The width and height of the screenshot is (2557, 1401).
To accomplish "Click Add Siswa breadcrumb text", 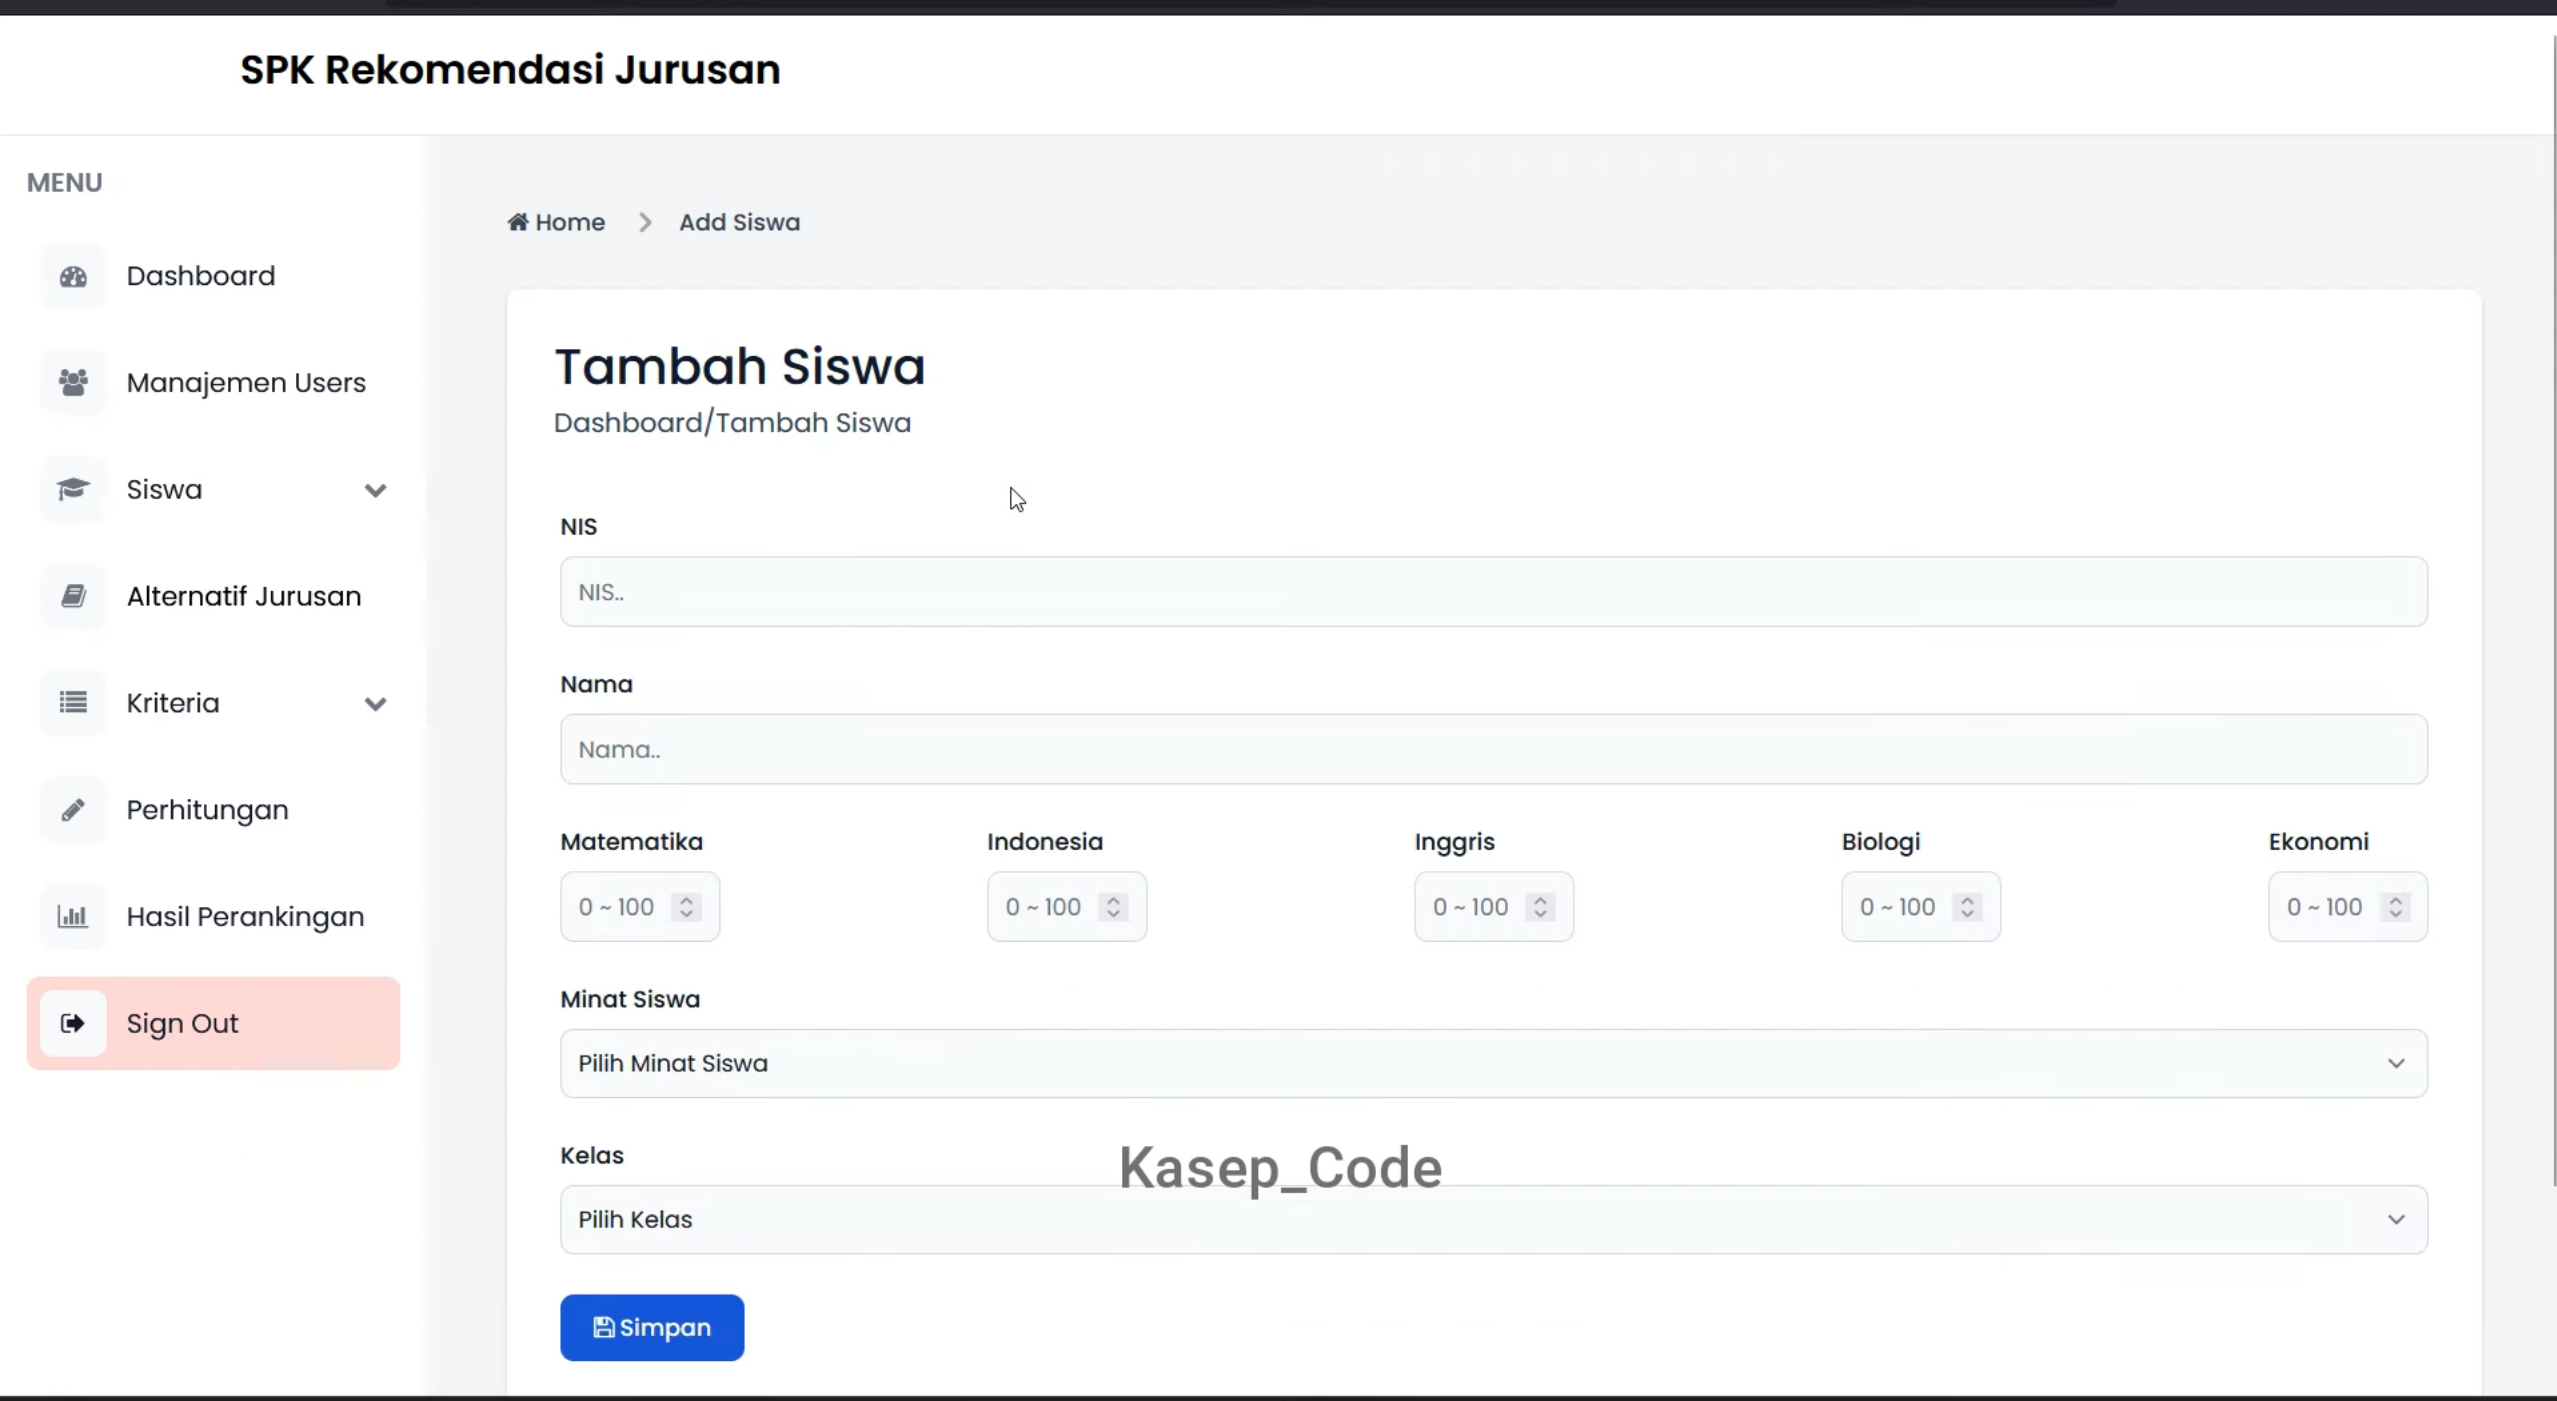I will [740, 222].
